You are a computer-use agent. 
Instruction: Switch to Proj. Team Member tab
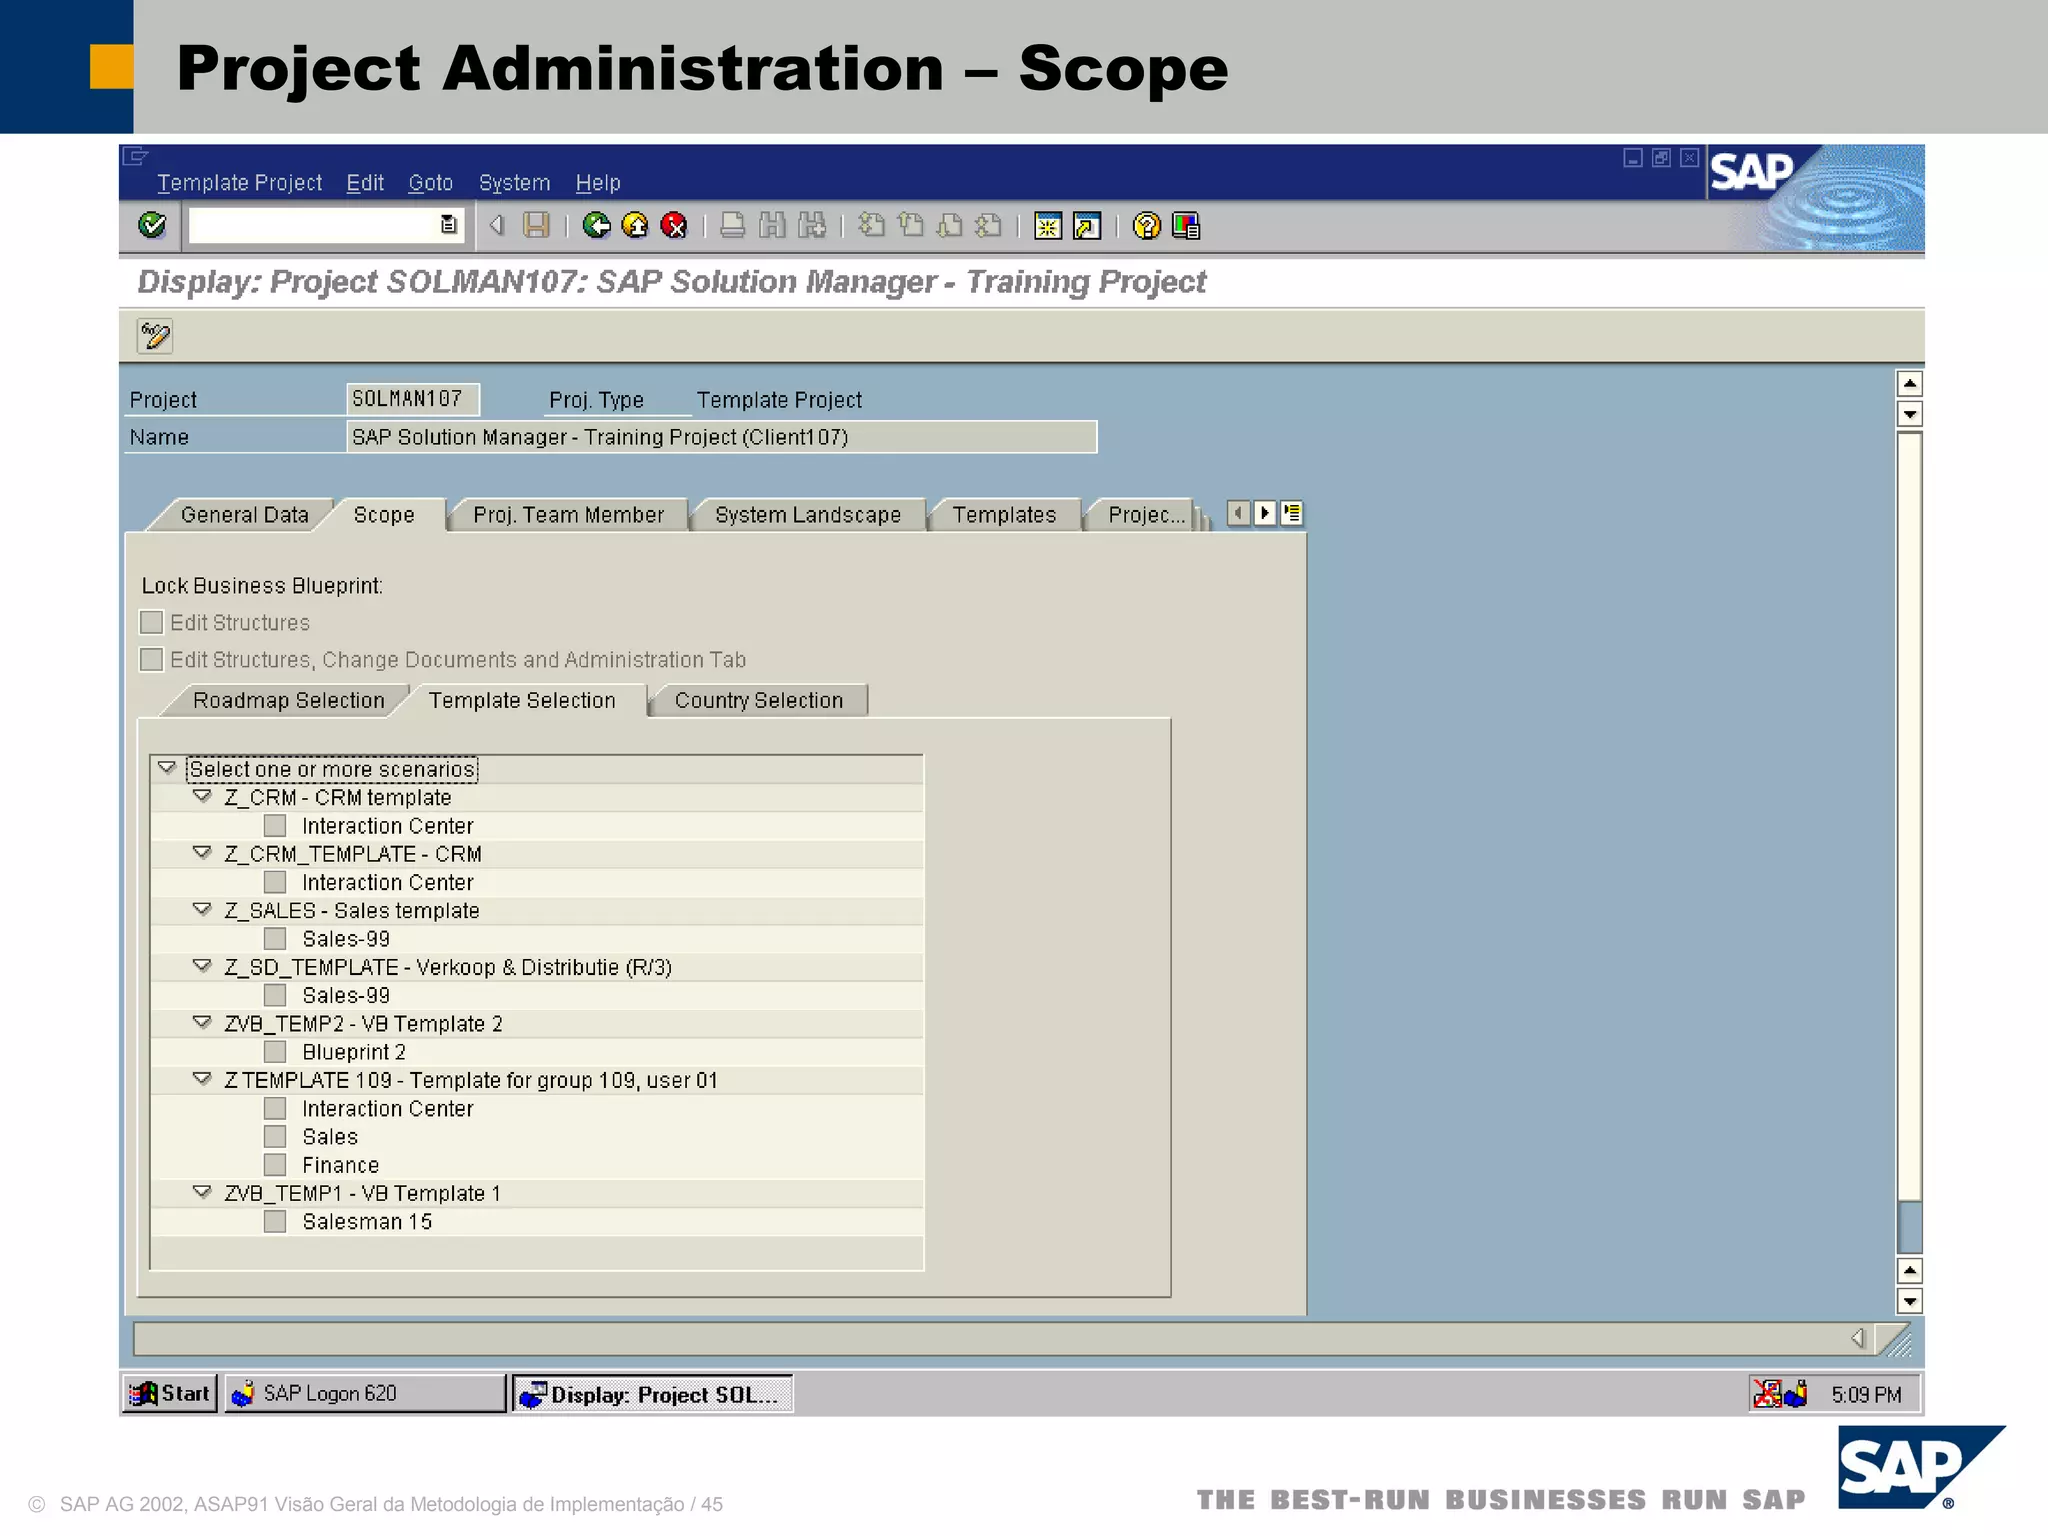pos(568,515)
